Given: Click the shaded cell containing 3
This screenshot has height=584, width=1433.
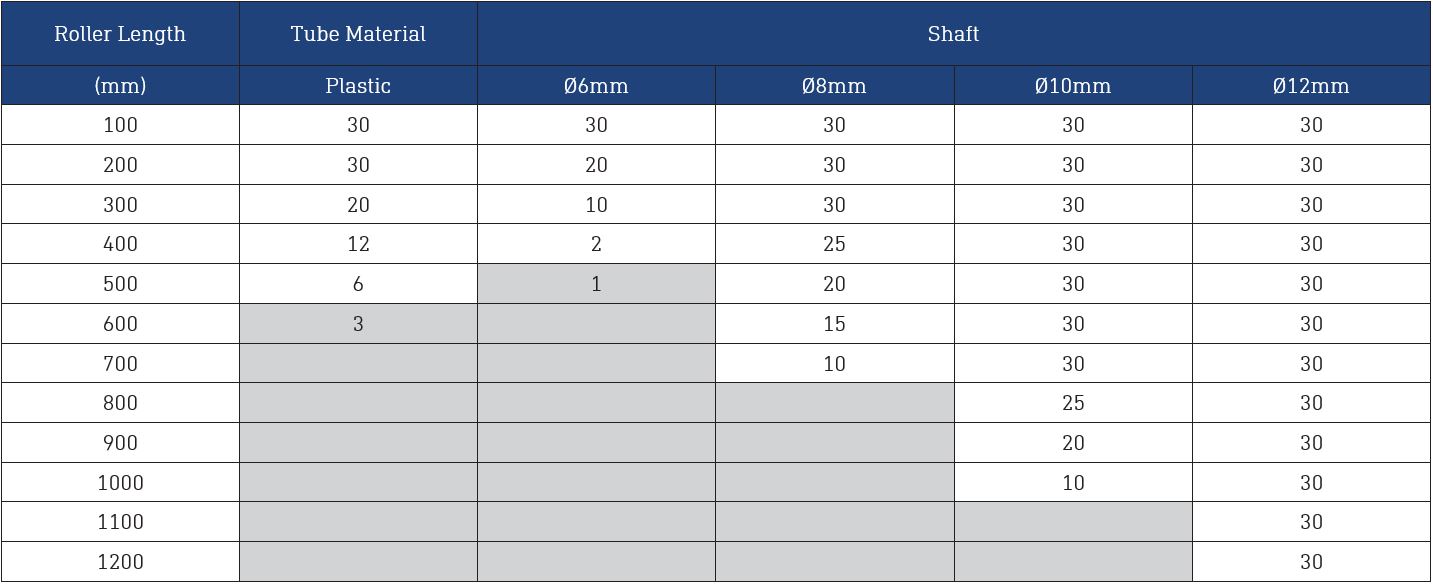Looking at the screenshot, I should [x=358, y=324].
